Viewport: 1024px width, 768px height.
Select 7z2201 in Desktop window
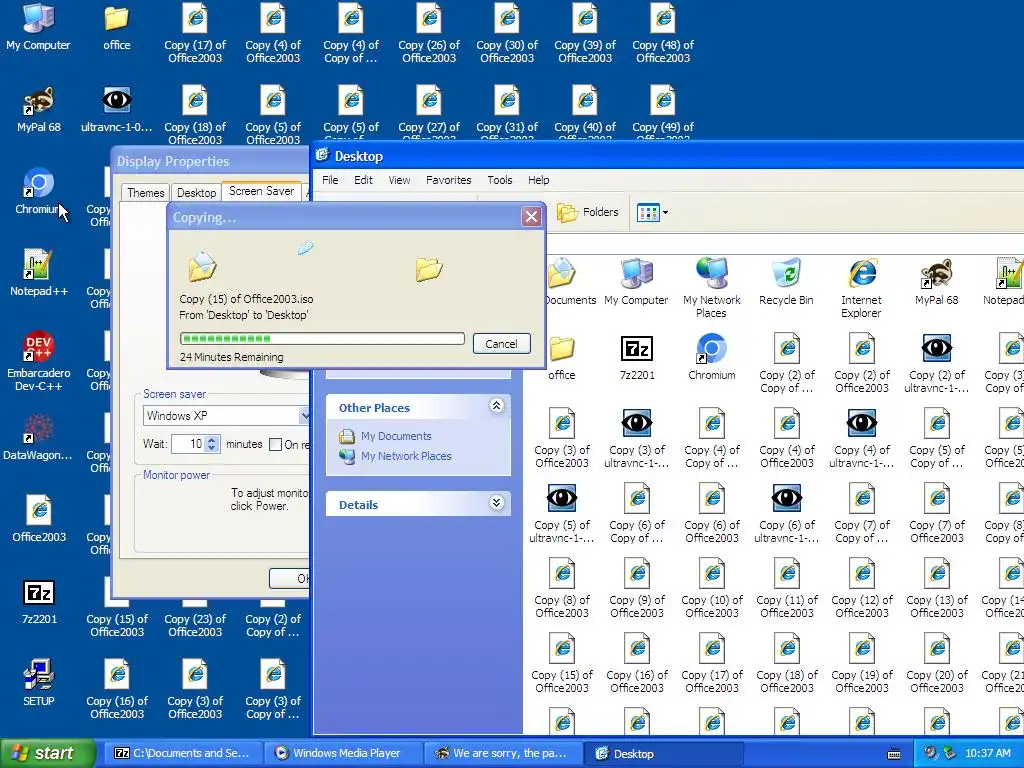pyautogui.click(x=637, y=357)
